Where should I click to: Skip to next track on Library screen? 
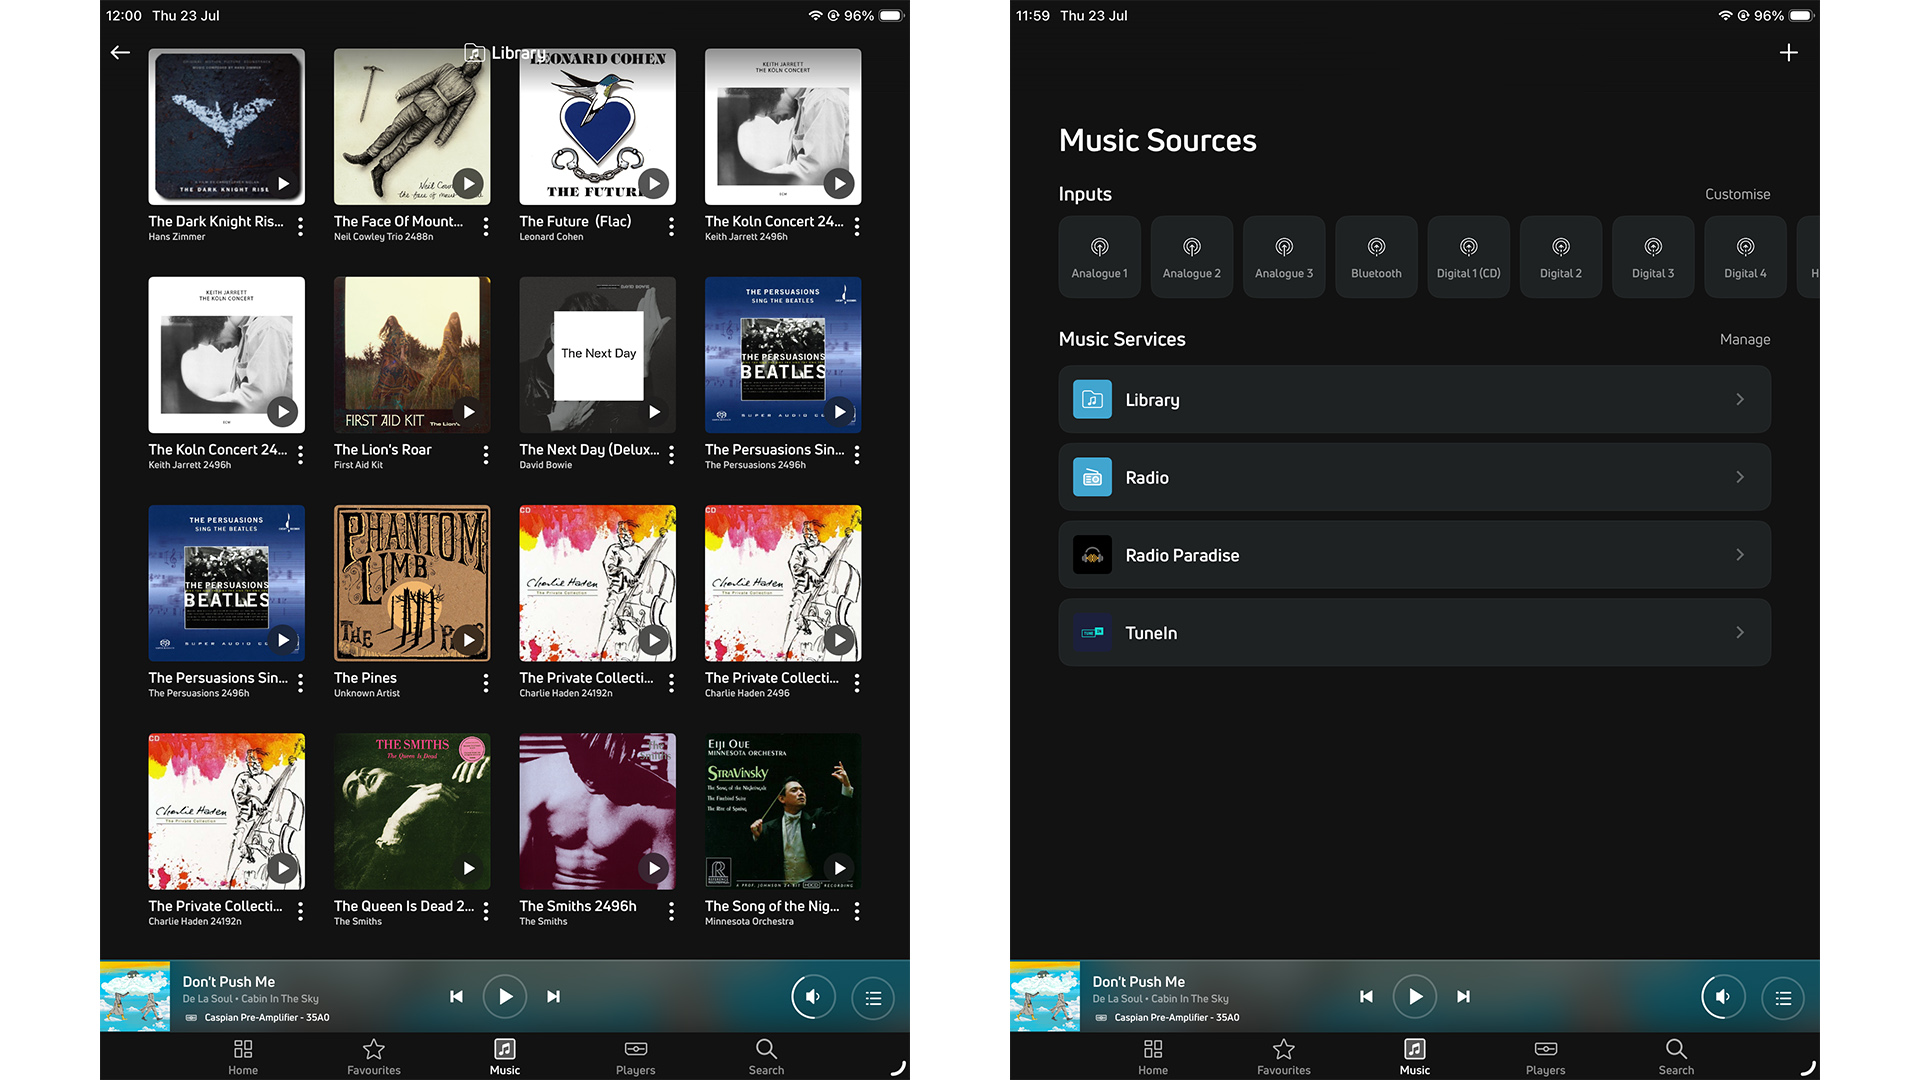(x=553, y=996)
